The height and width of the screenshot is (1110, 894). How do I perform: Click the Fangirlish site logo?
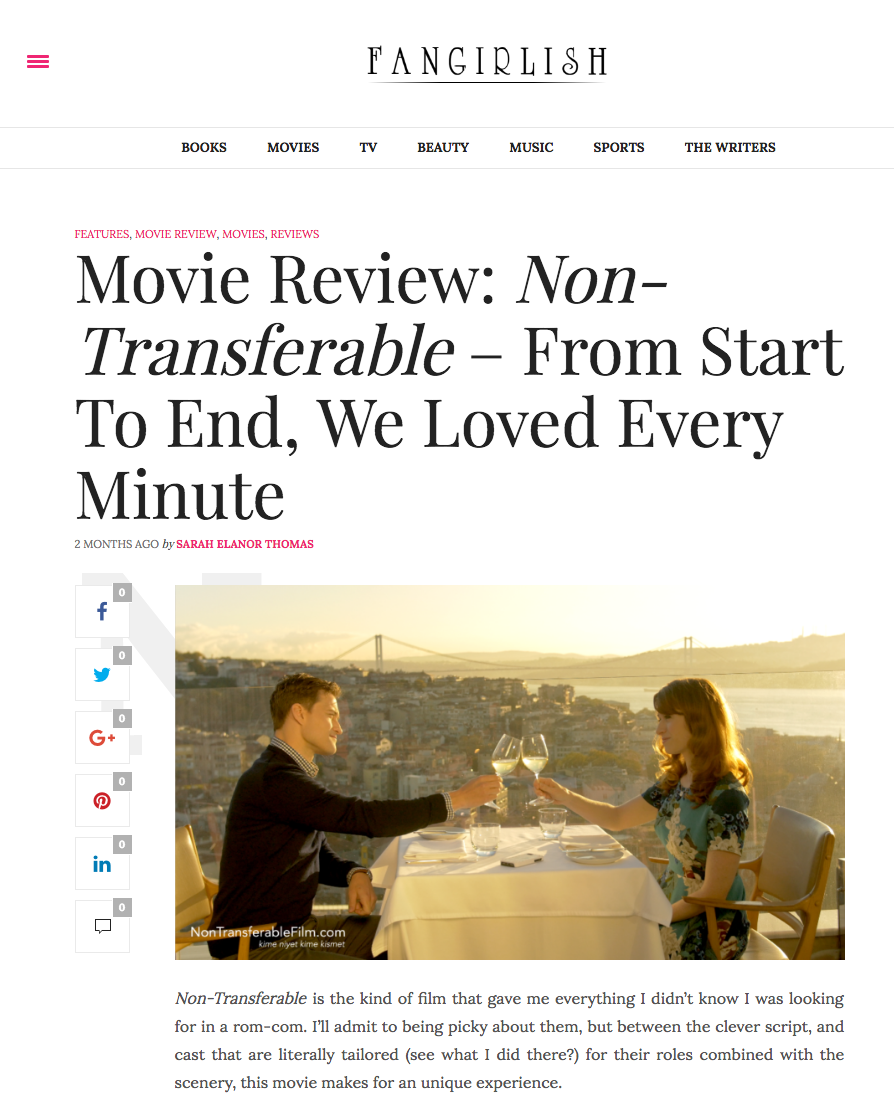coord(487,63)
